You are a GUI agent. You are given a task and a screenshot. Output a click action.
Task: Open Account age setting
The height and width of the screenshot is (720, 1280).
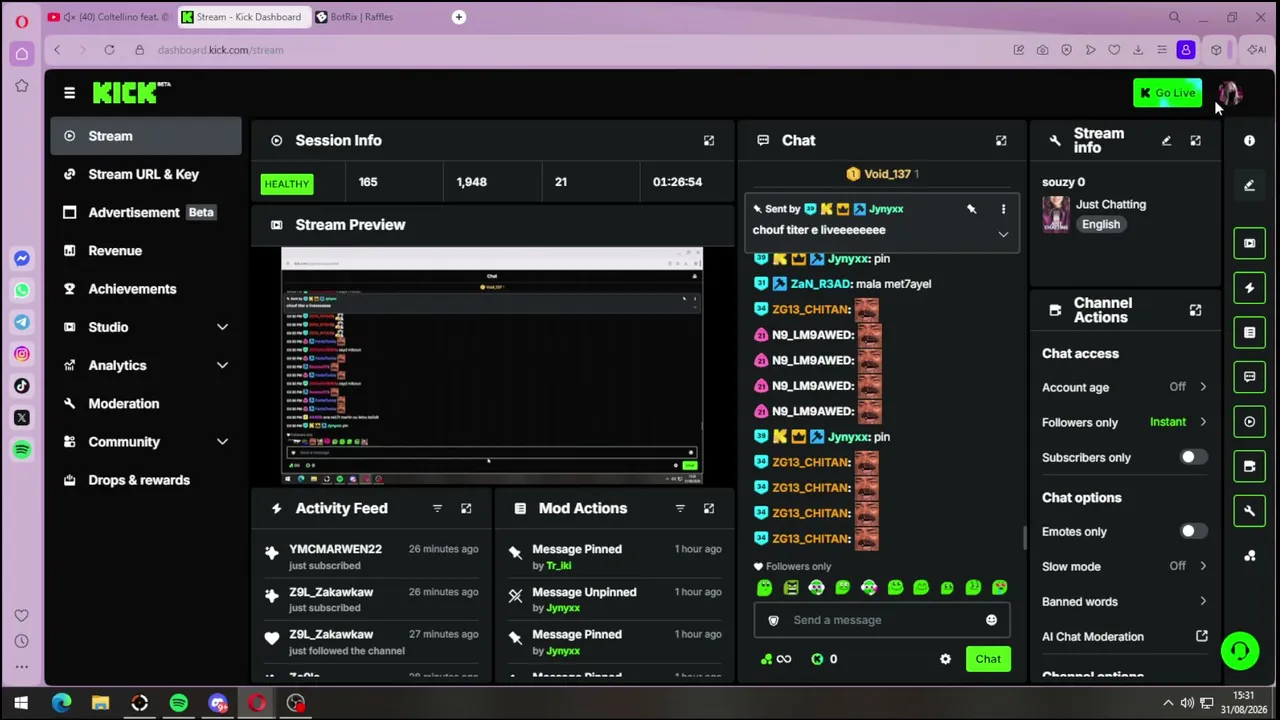[x=1125, y=387]
